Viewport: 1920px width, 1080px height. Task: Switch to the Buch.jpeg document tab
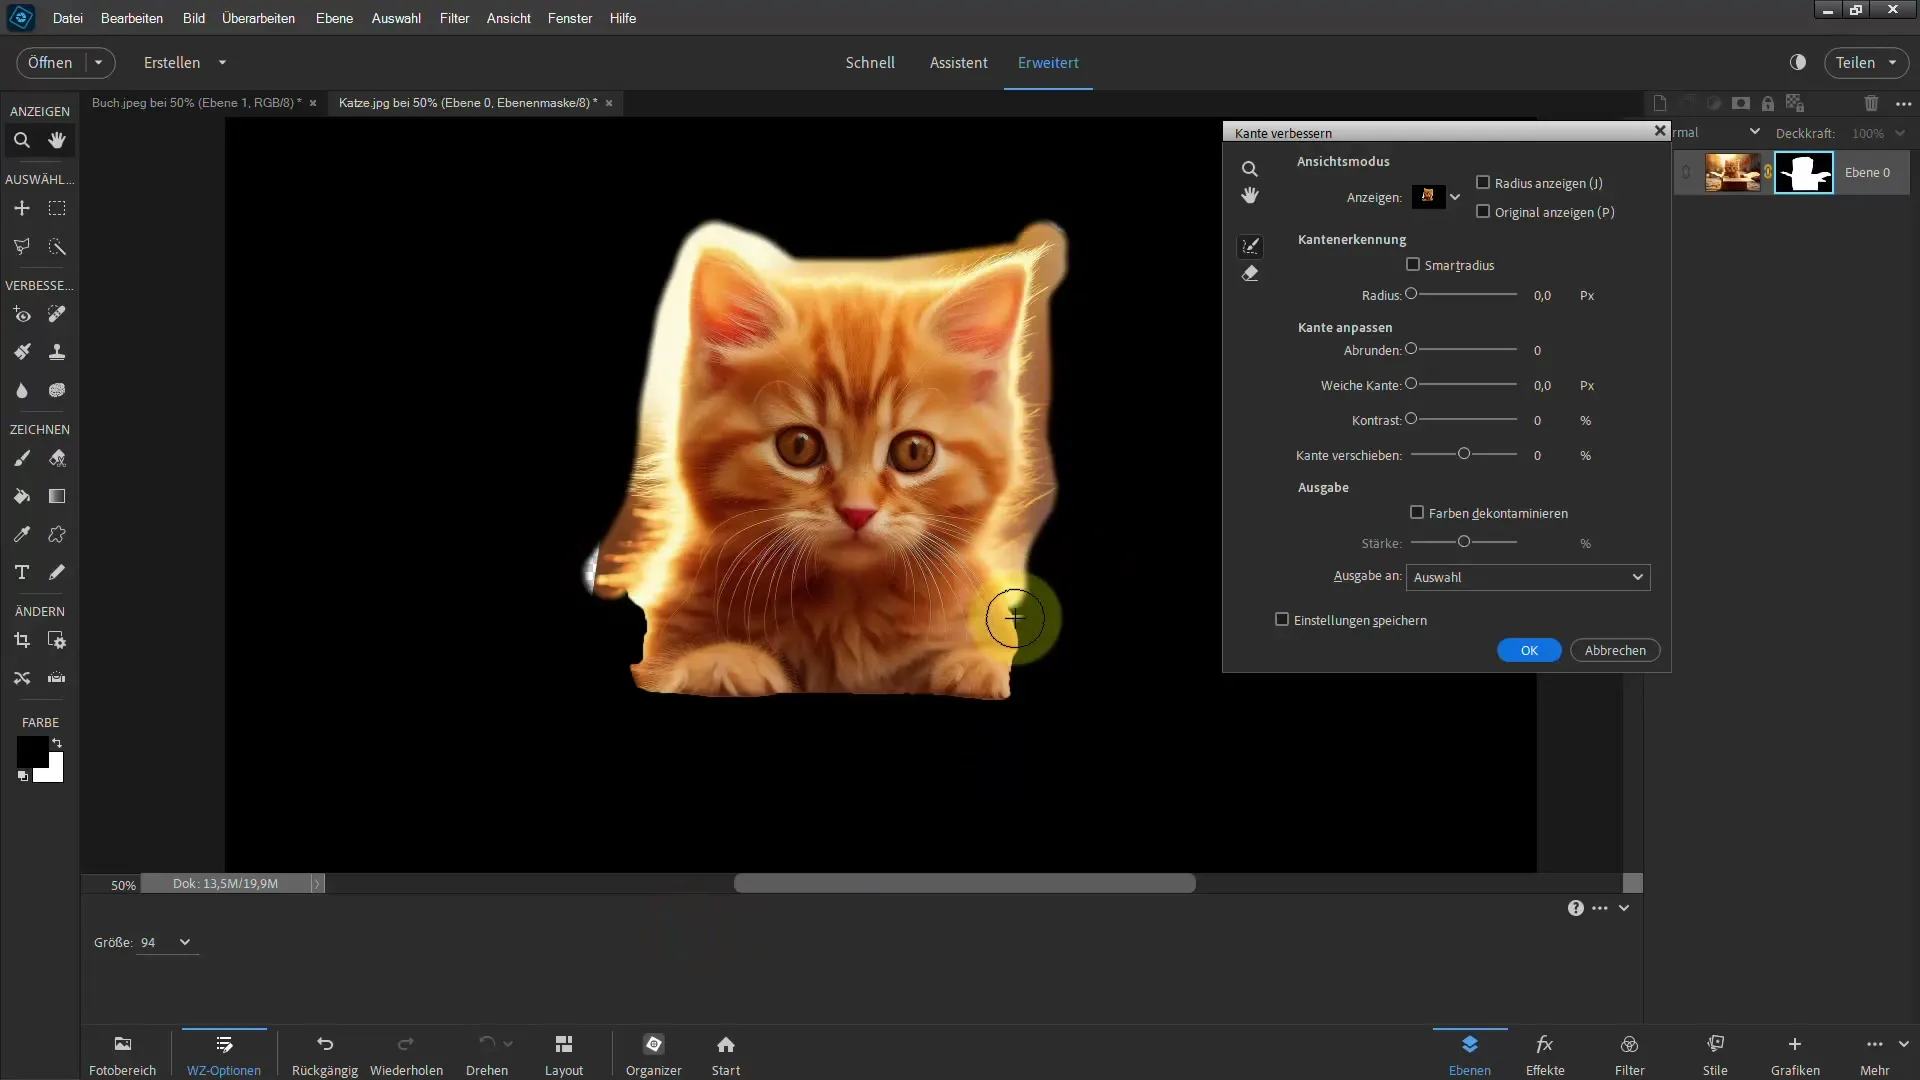point(196,102)
